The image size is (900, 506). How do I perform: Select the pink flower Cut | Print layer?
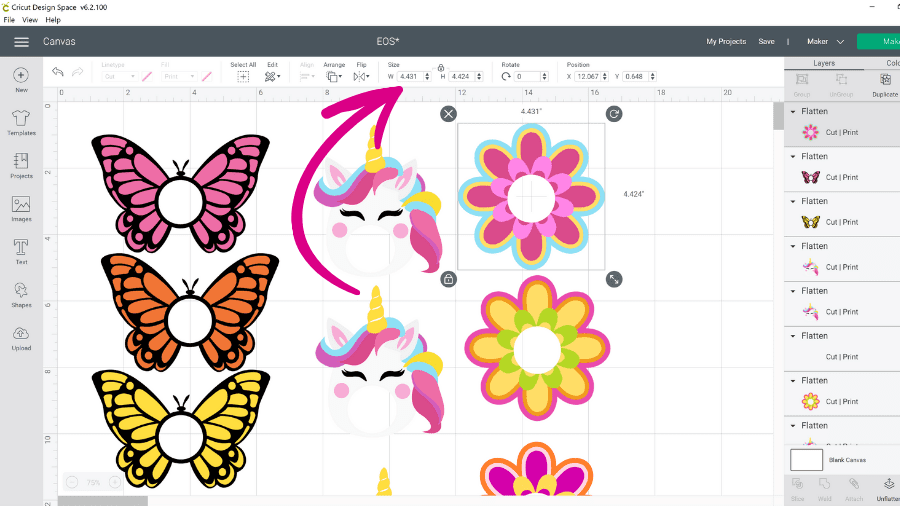coord(842,133)
